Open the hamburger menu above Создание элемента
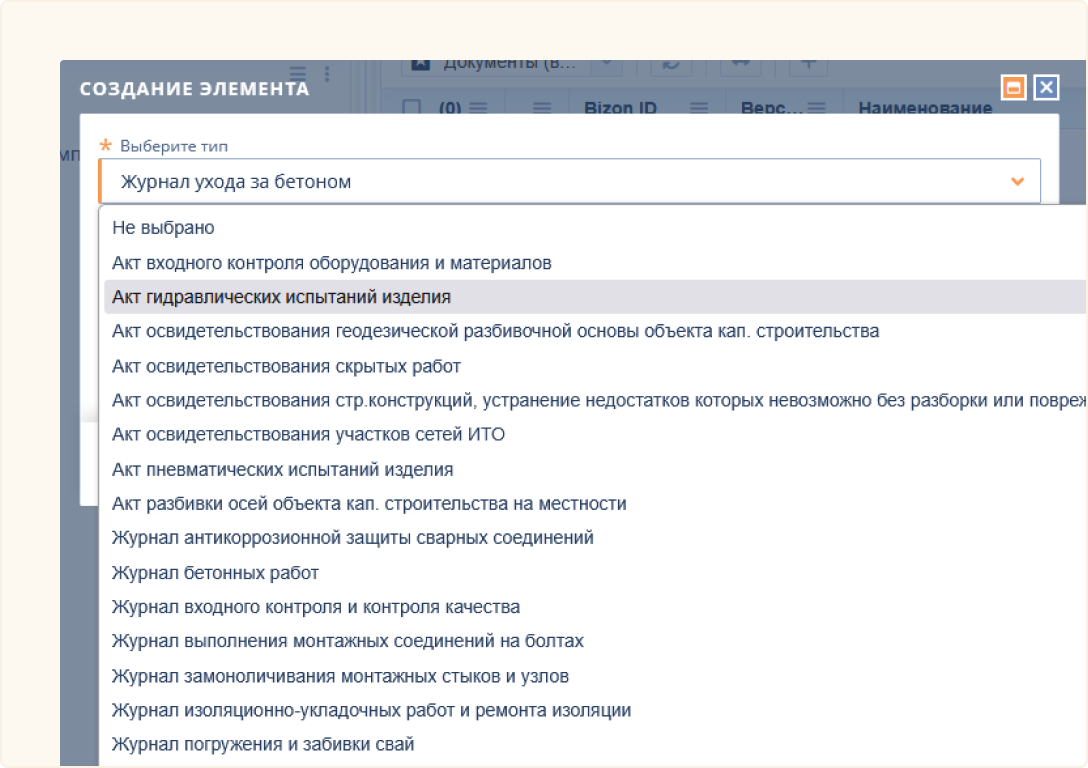The image size is (1088, 768). pyautogui.click(x=298, y=73)
